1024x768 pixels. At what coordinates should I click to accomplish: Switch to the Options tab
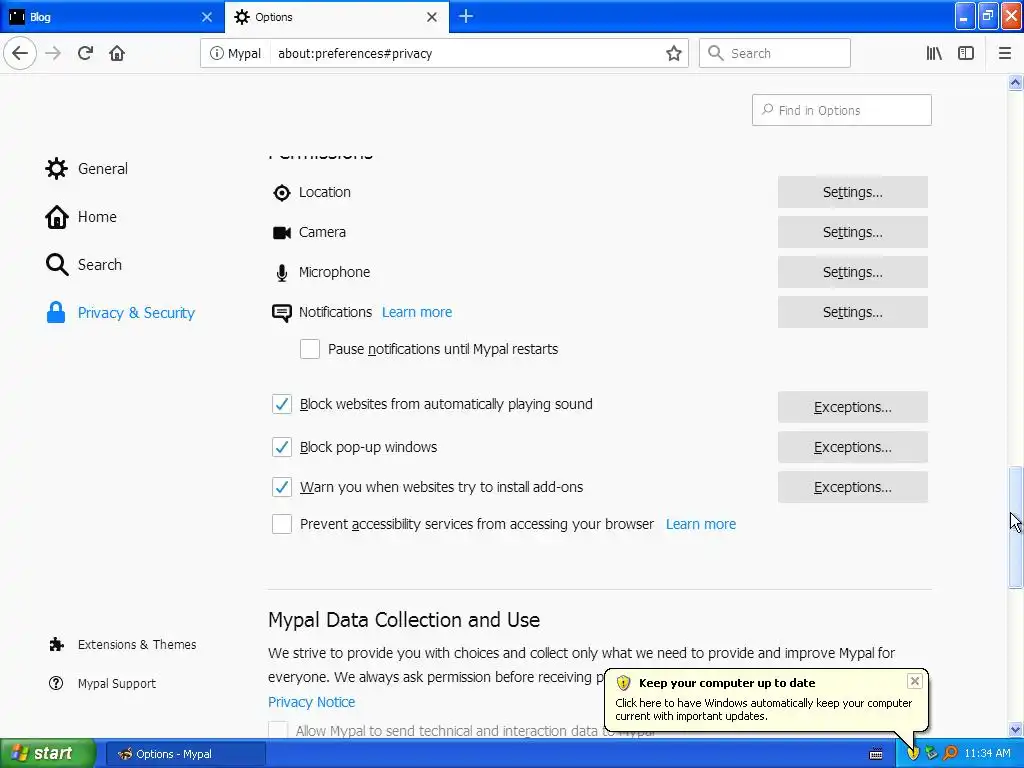(x=336, y=17)
